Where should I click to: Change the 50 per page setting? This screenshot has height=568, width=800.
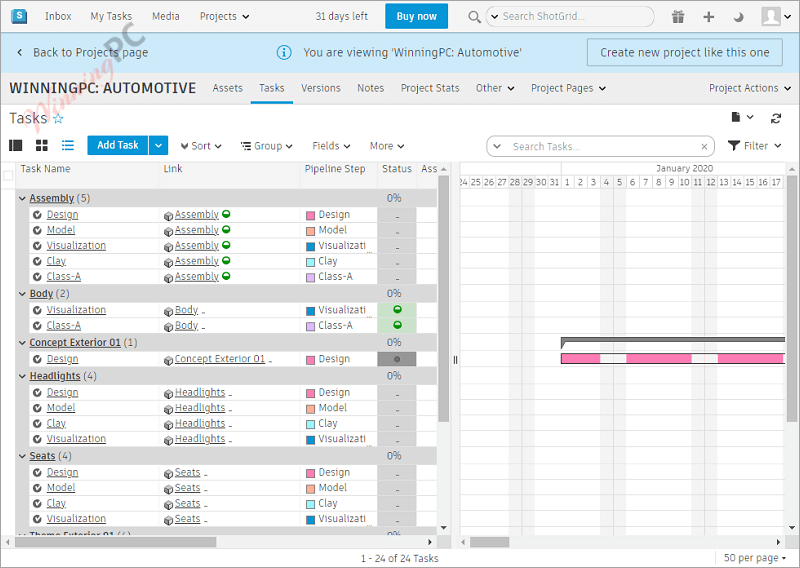click(x=755, y=558)
